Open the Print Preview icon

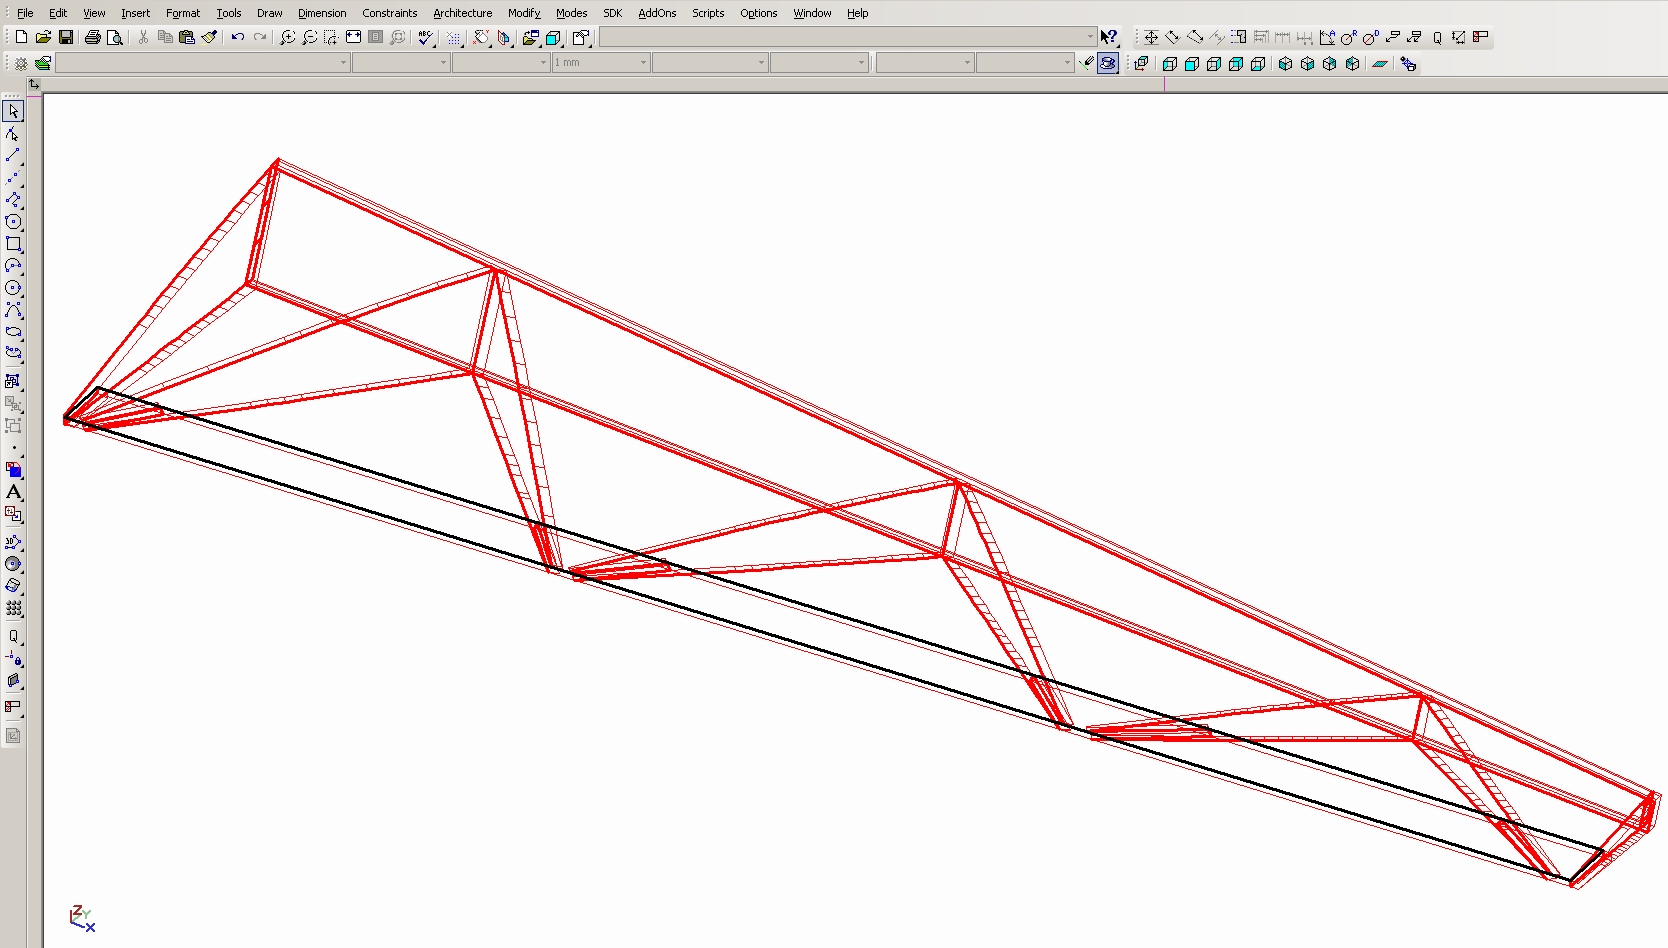115,37
